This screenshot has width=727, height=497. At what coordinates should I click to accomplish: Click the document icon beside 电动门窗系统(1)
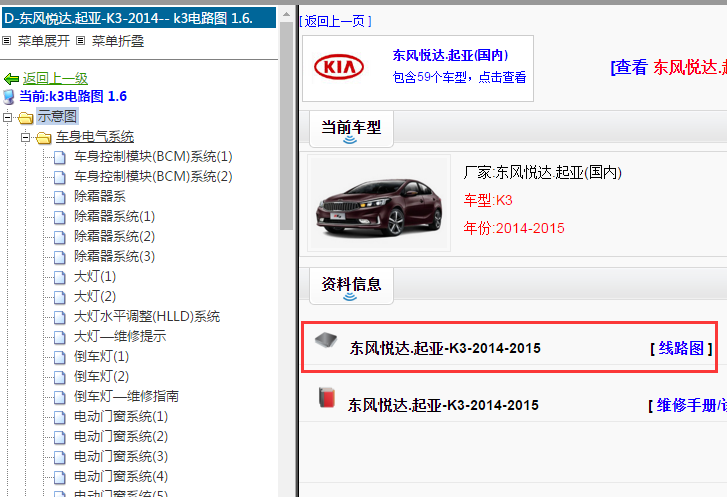(x=59, y=418)
